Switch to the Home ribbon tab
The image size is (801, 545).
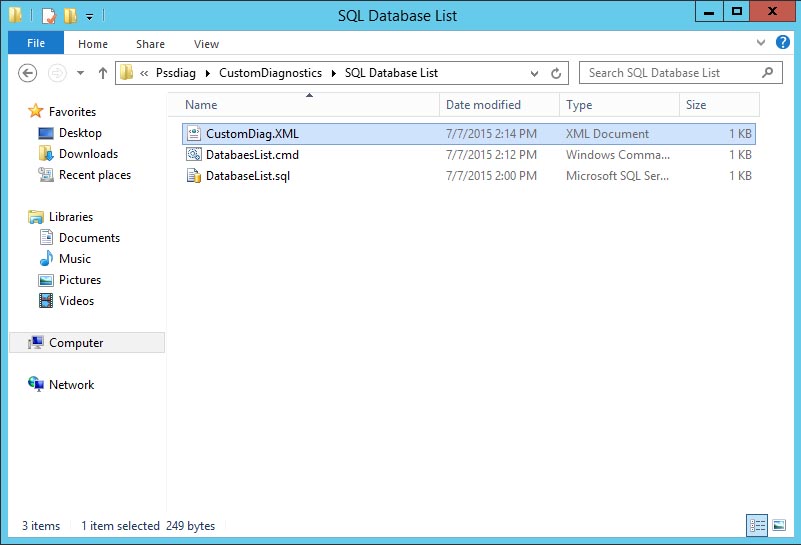pos(92,44)
